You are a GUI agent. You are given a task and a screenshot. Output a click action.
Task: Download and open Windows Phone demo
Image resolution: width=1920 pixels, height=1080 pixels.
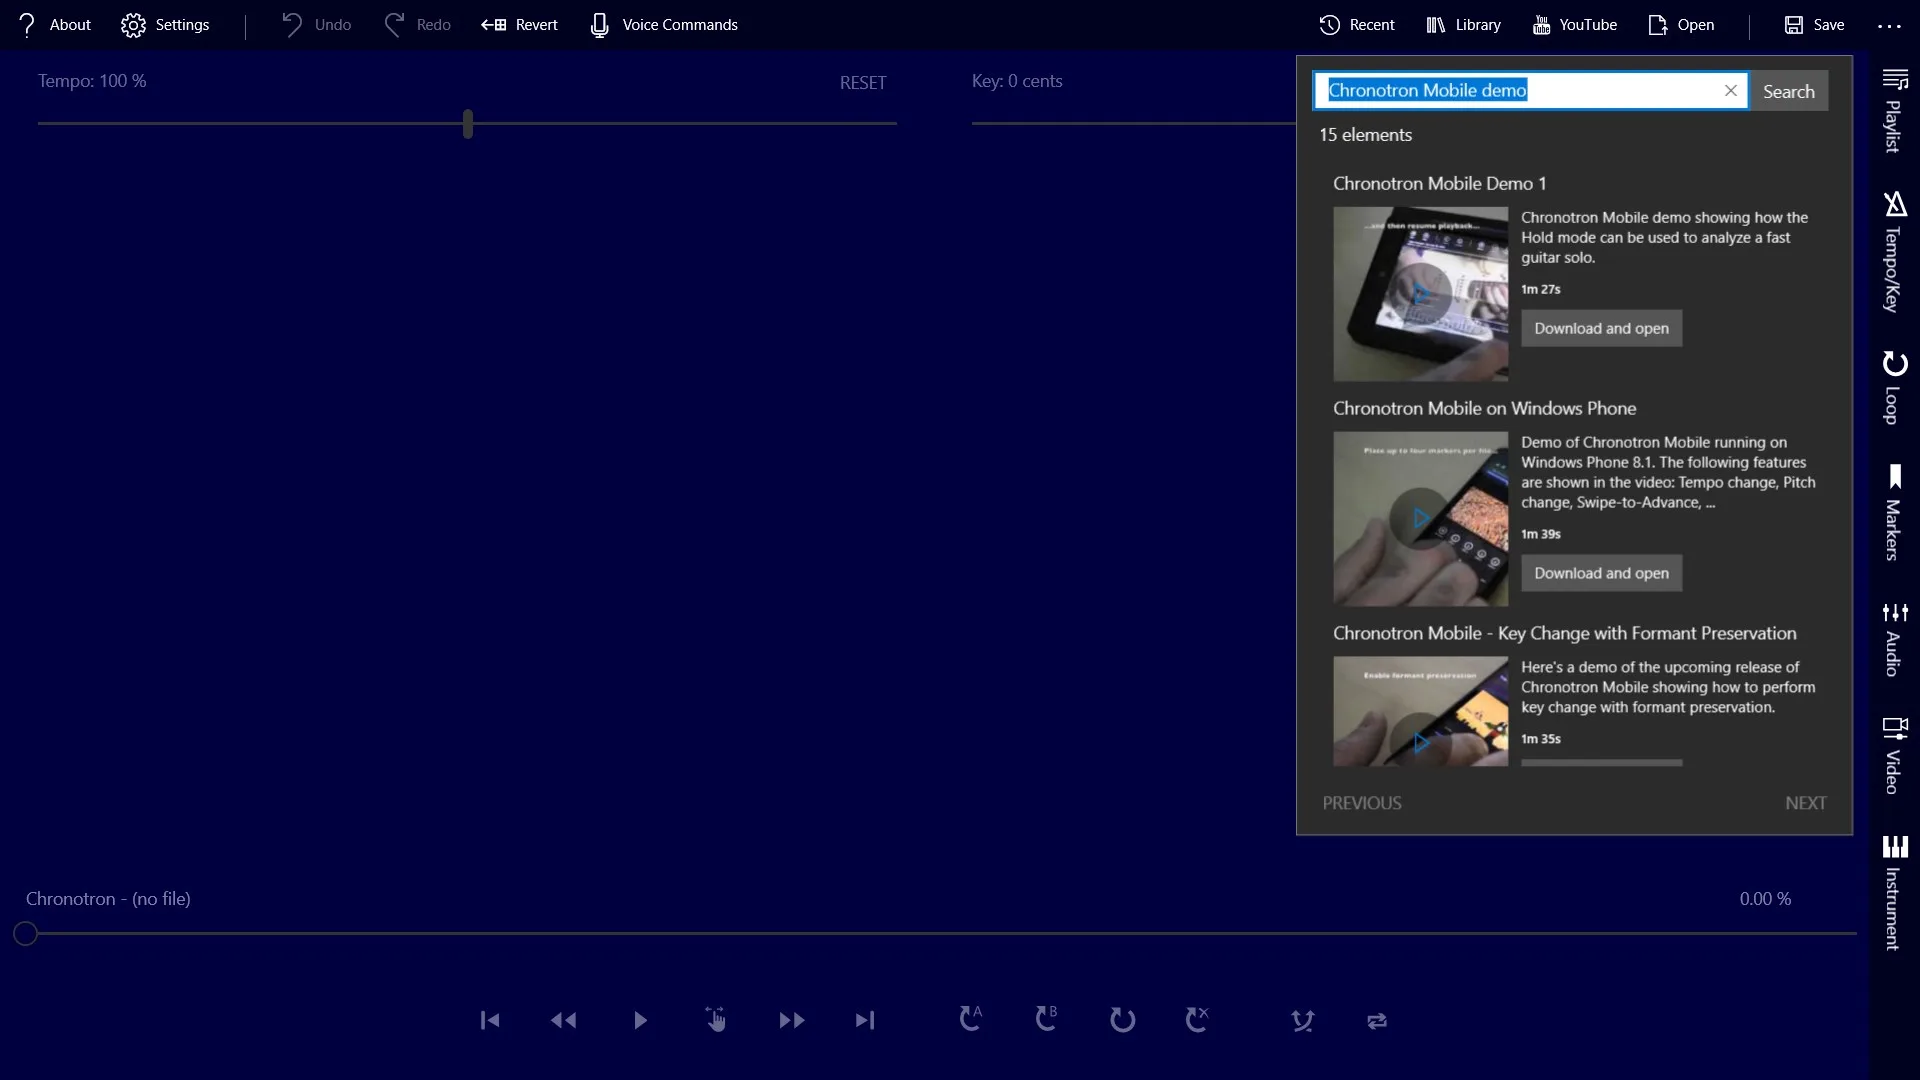1601,573
